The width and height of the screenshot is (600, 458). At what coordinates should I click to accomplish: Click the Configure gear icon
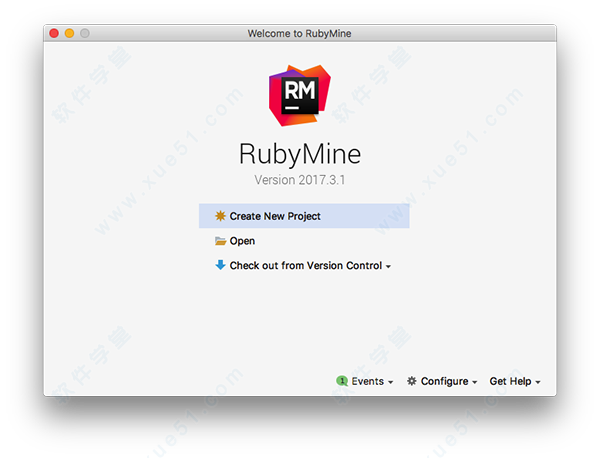412,381
